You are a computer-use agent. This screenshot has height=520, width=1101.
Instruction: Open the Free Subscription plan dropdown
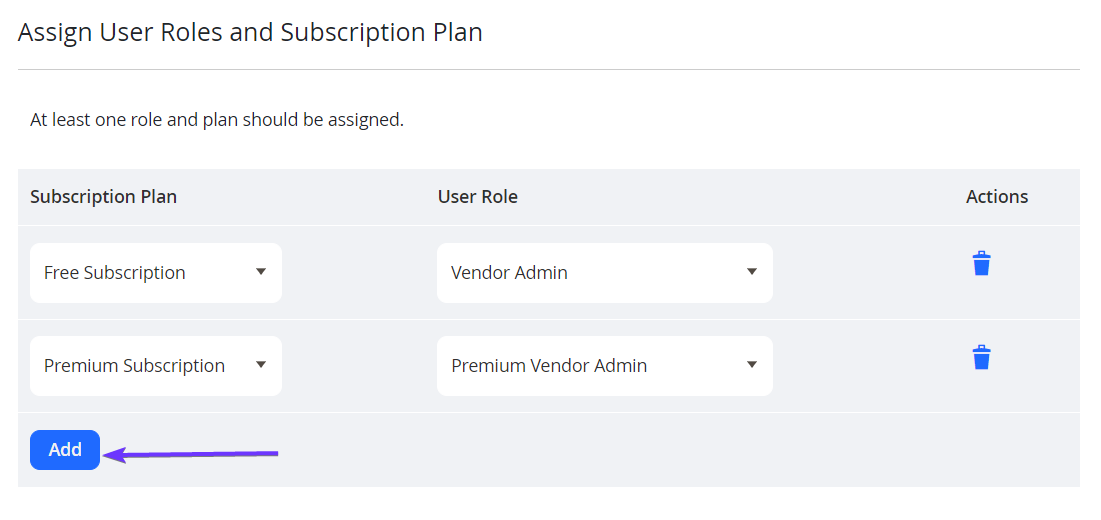tap(156, 273)
